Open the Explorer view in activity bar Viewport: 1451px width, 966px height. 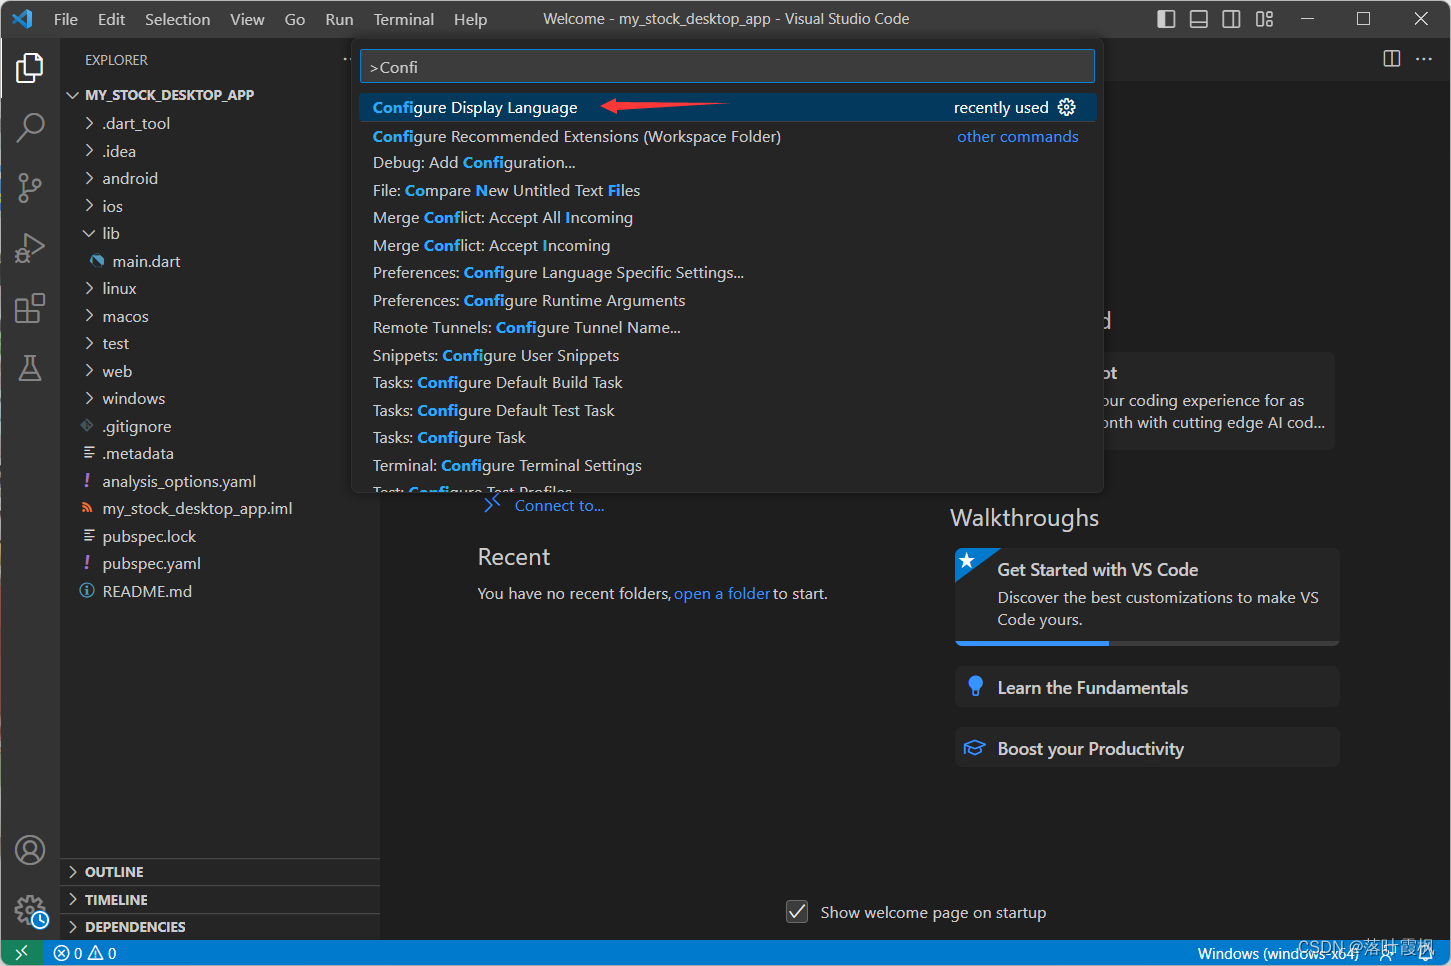coord(30,68)
